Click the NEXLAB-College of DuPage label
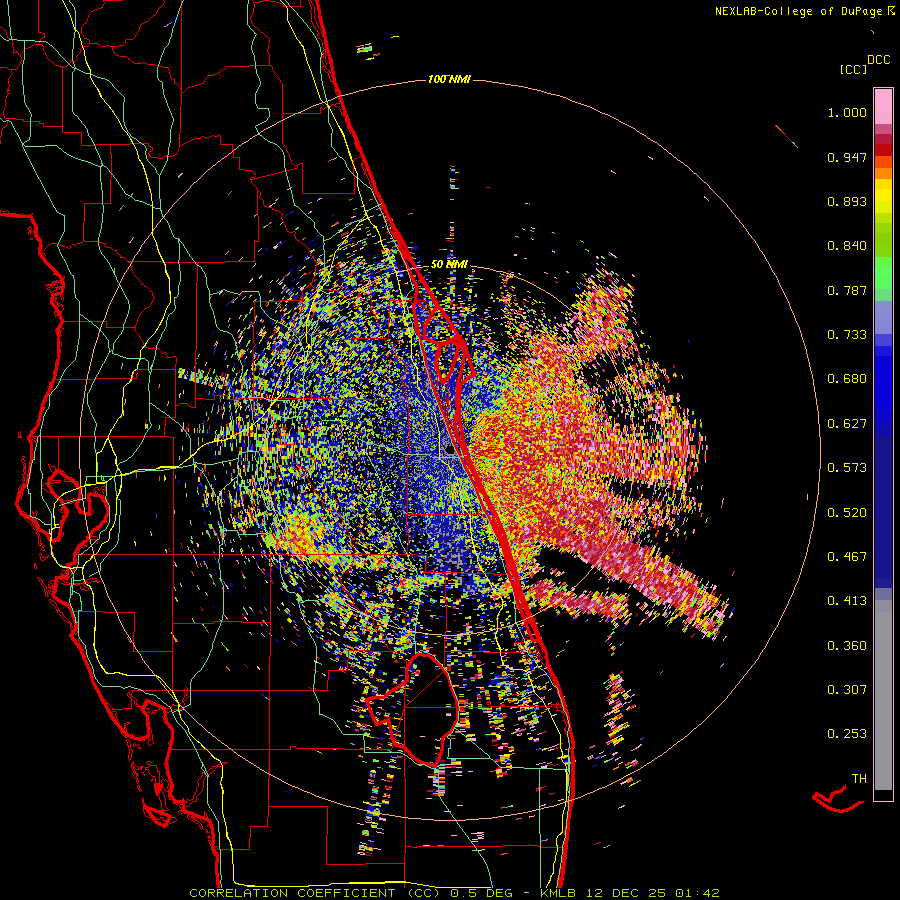The width and height of the screenshot is (900, 900). coord(798,11)
